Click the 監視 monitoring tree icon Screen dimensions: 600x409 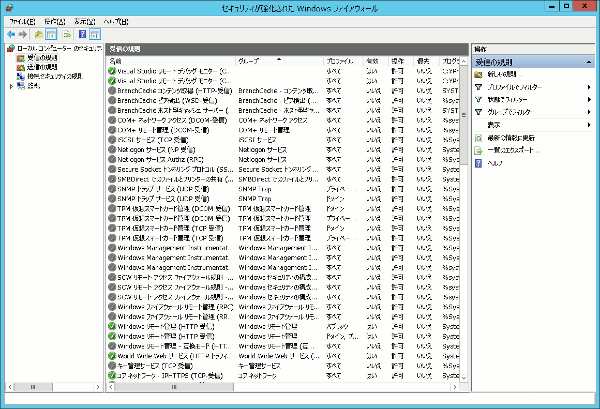21,86
